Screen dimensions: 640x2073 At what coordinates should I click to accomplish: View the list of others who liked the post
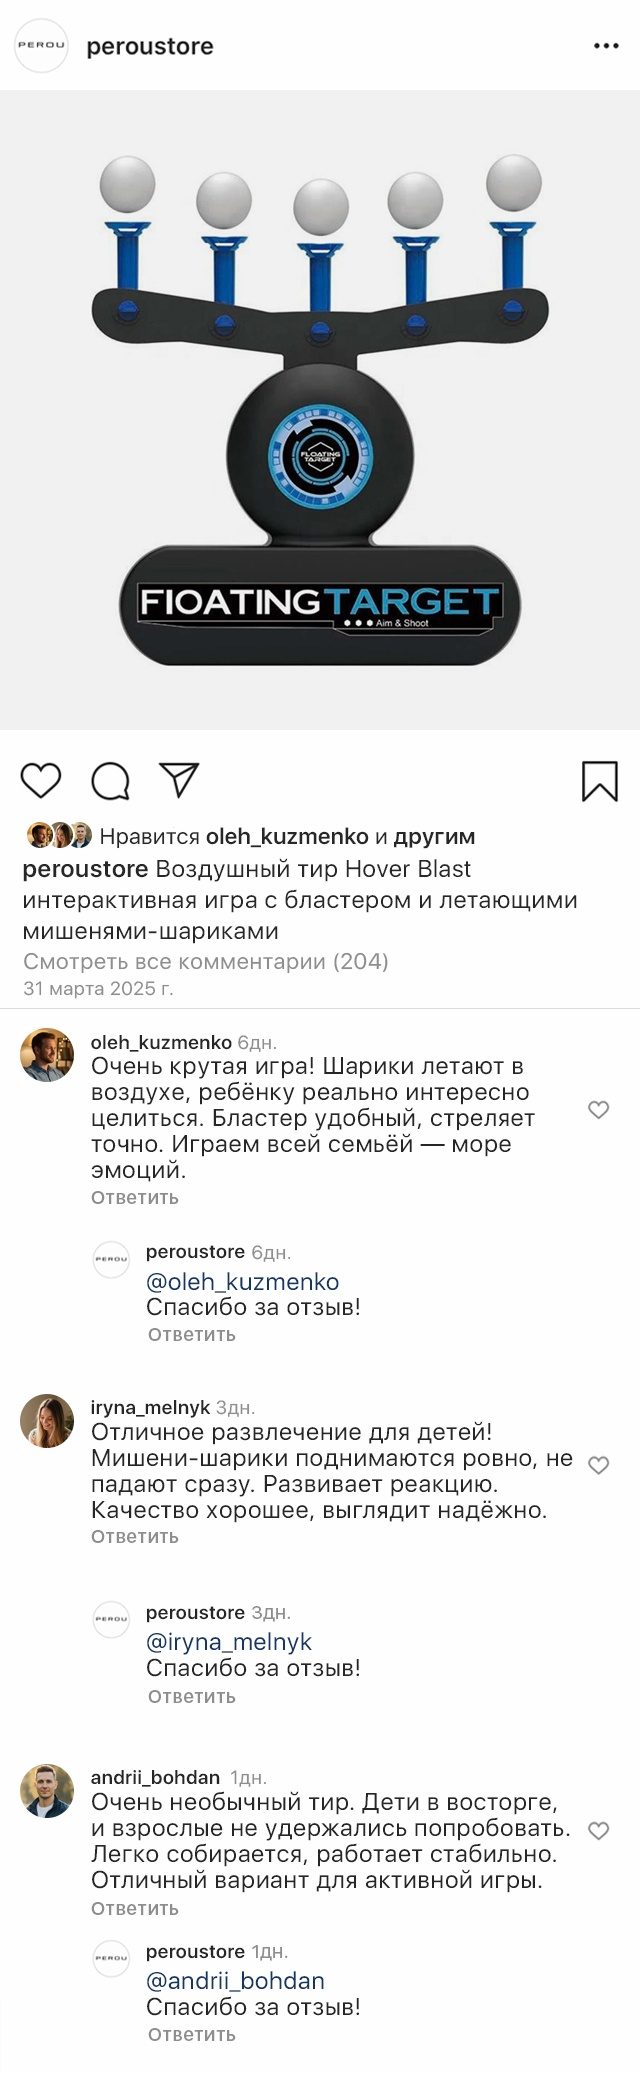434,837
